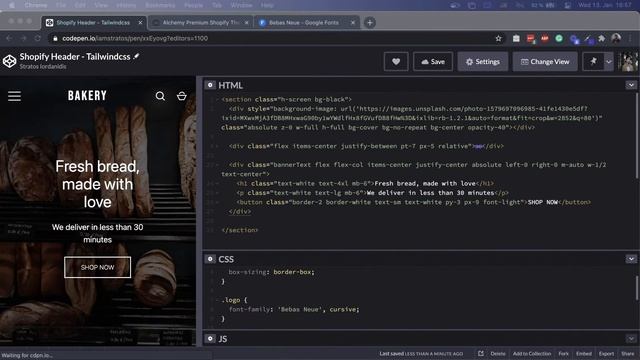Open JS editor settings gear
Image resolution: width=640 pixels, height=360 pixels.
point(210,338)
